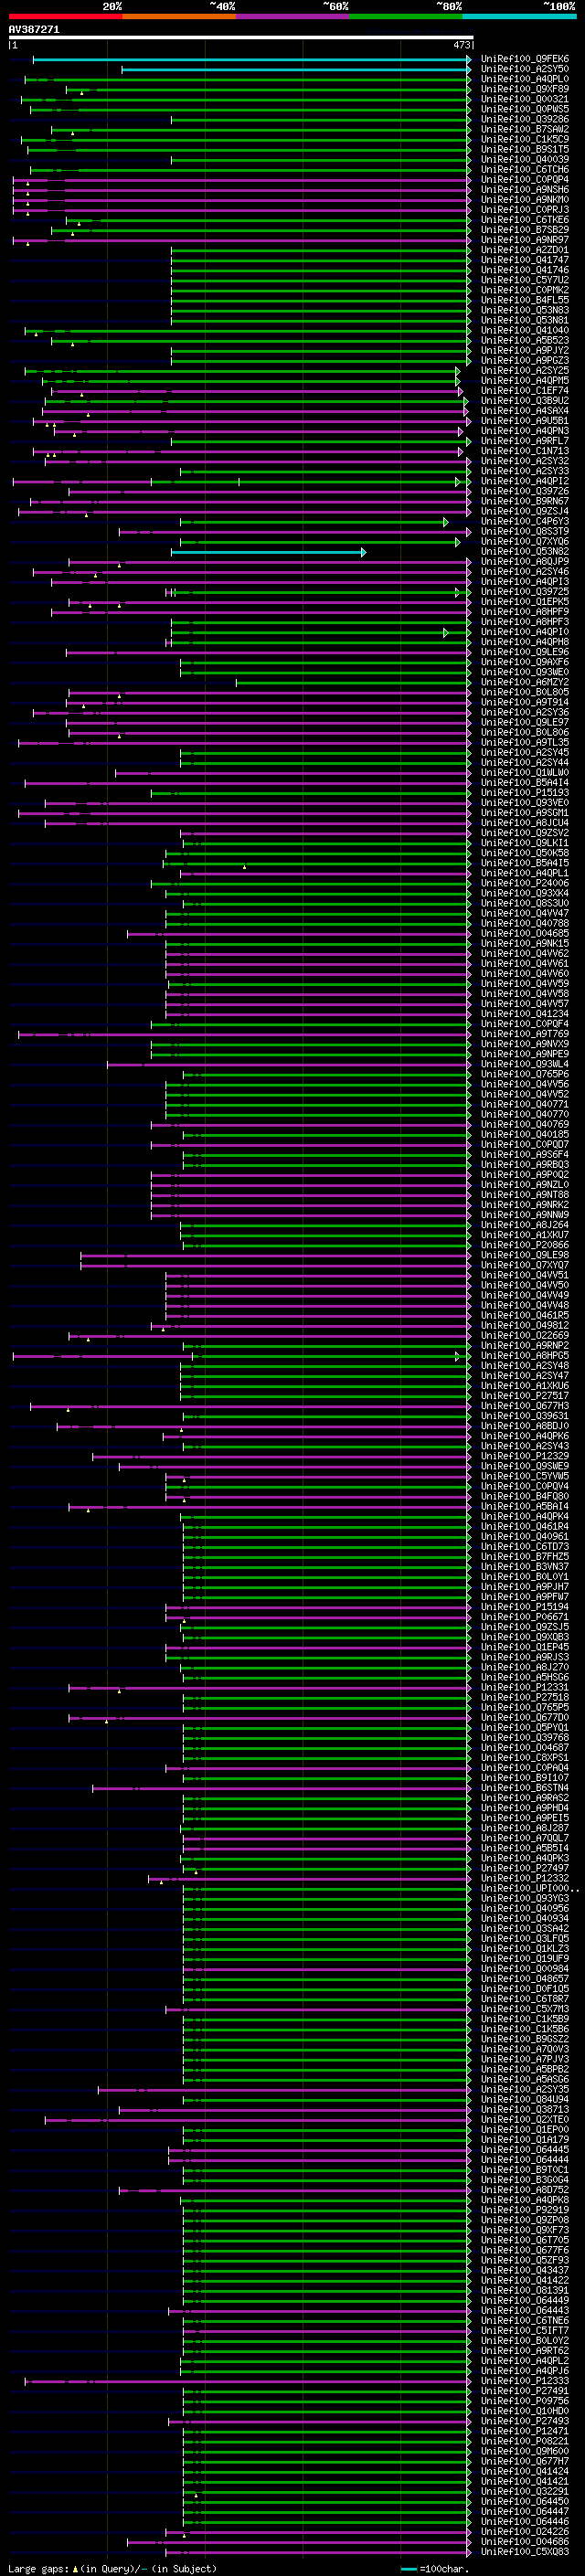Open hit UniRef100_Q39286
Screen dimensions: 585x2576
point(525,119)
